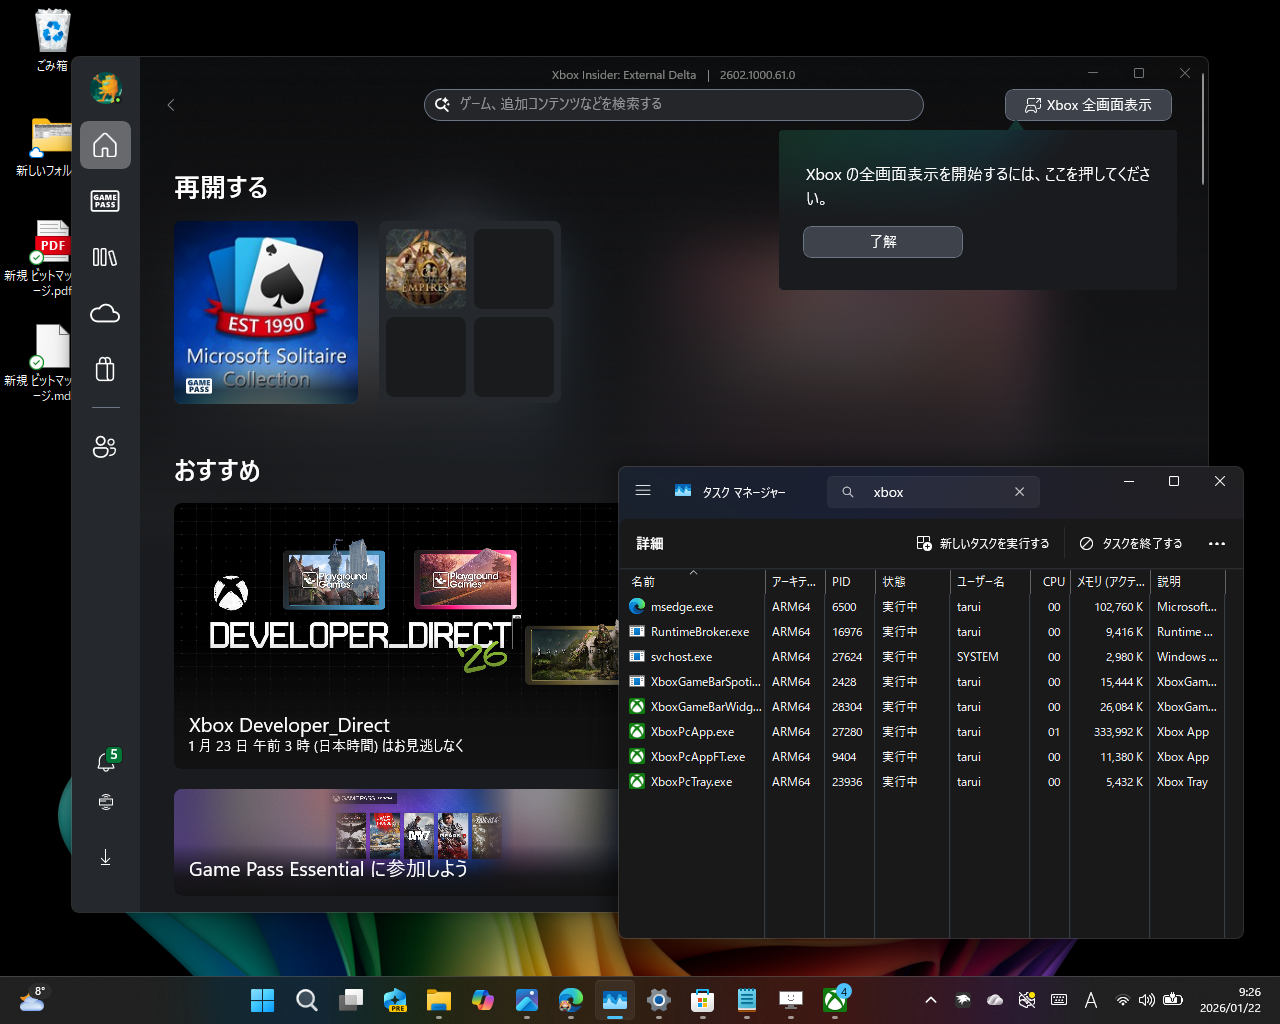Click the memory value 333,992 K
1280x1024 pixels.
1118,732
